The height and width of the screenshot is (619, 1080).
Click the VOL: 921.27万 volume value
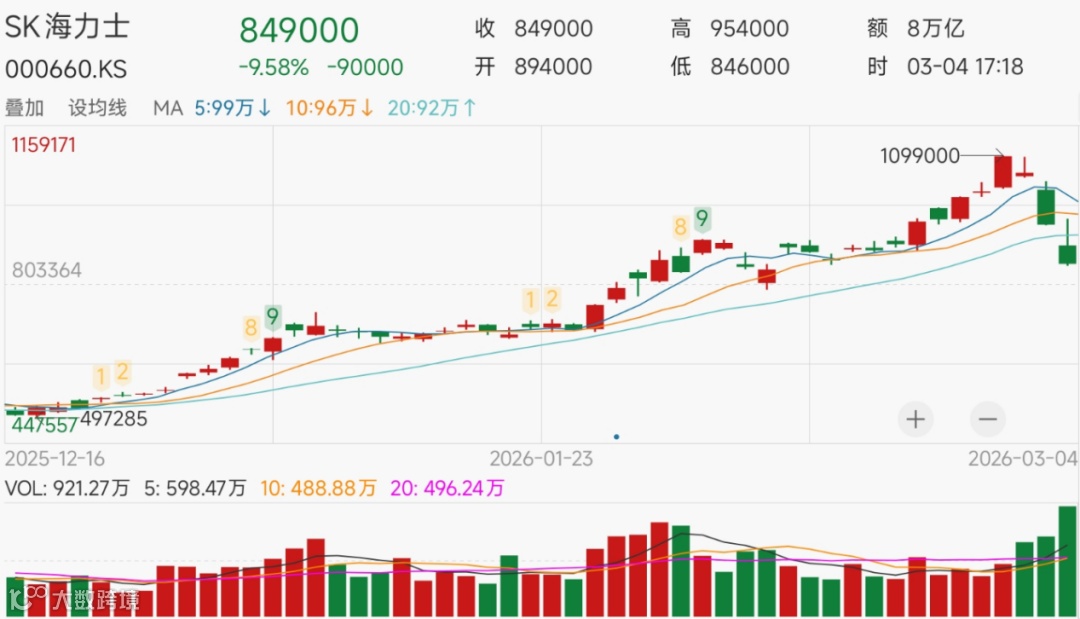click(67, 488)
